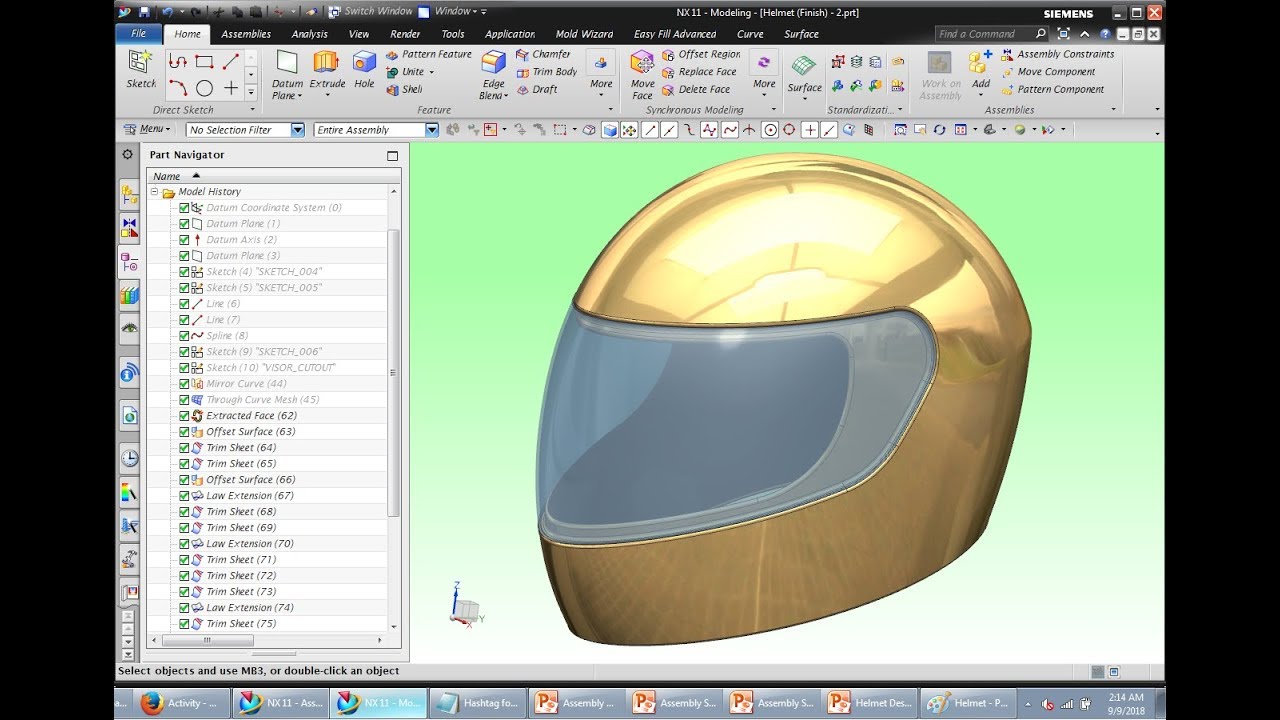The image size is (1280, 720).
Task: Toggle the Trim Sheet (64) checkbox
Action: tap(184, 448)
